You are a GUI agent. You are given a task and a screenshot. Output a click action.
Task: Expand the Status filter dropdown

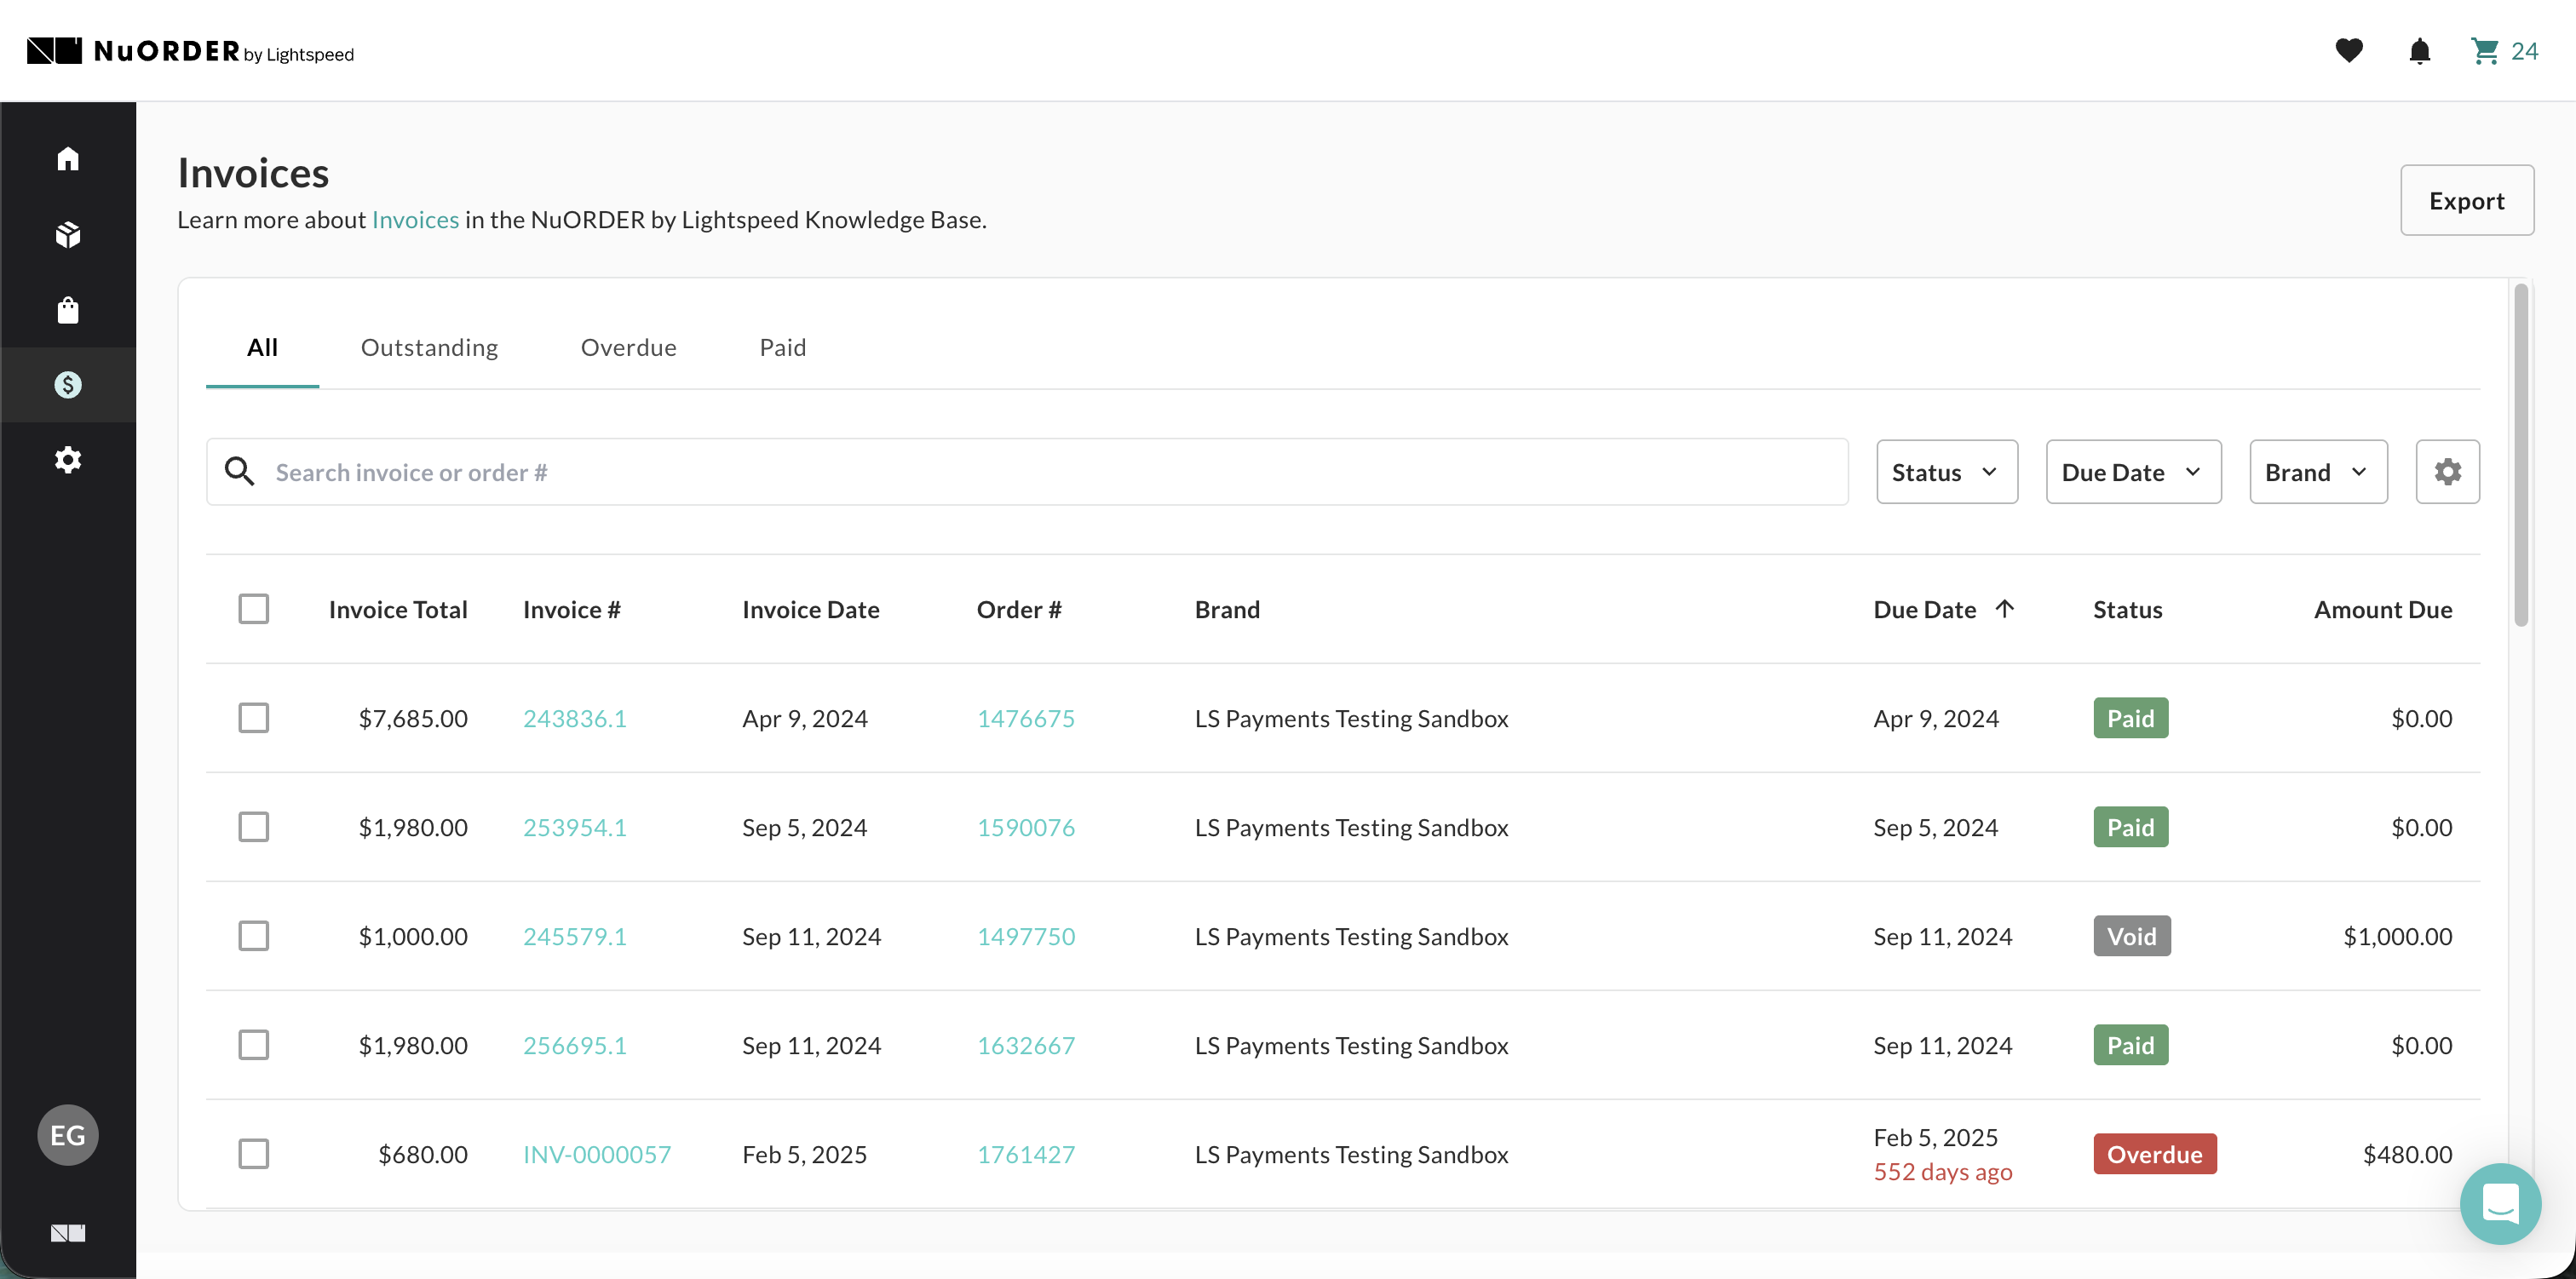[x=1947, y=472]
